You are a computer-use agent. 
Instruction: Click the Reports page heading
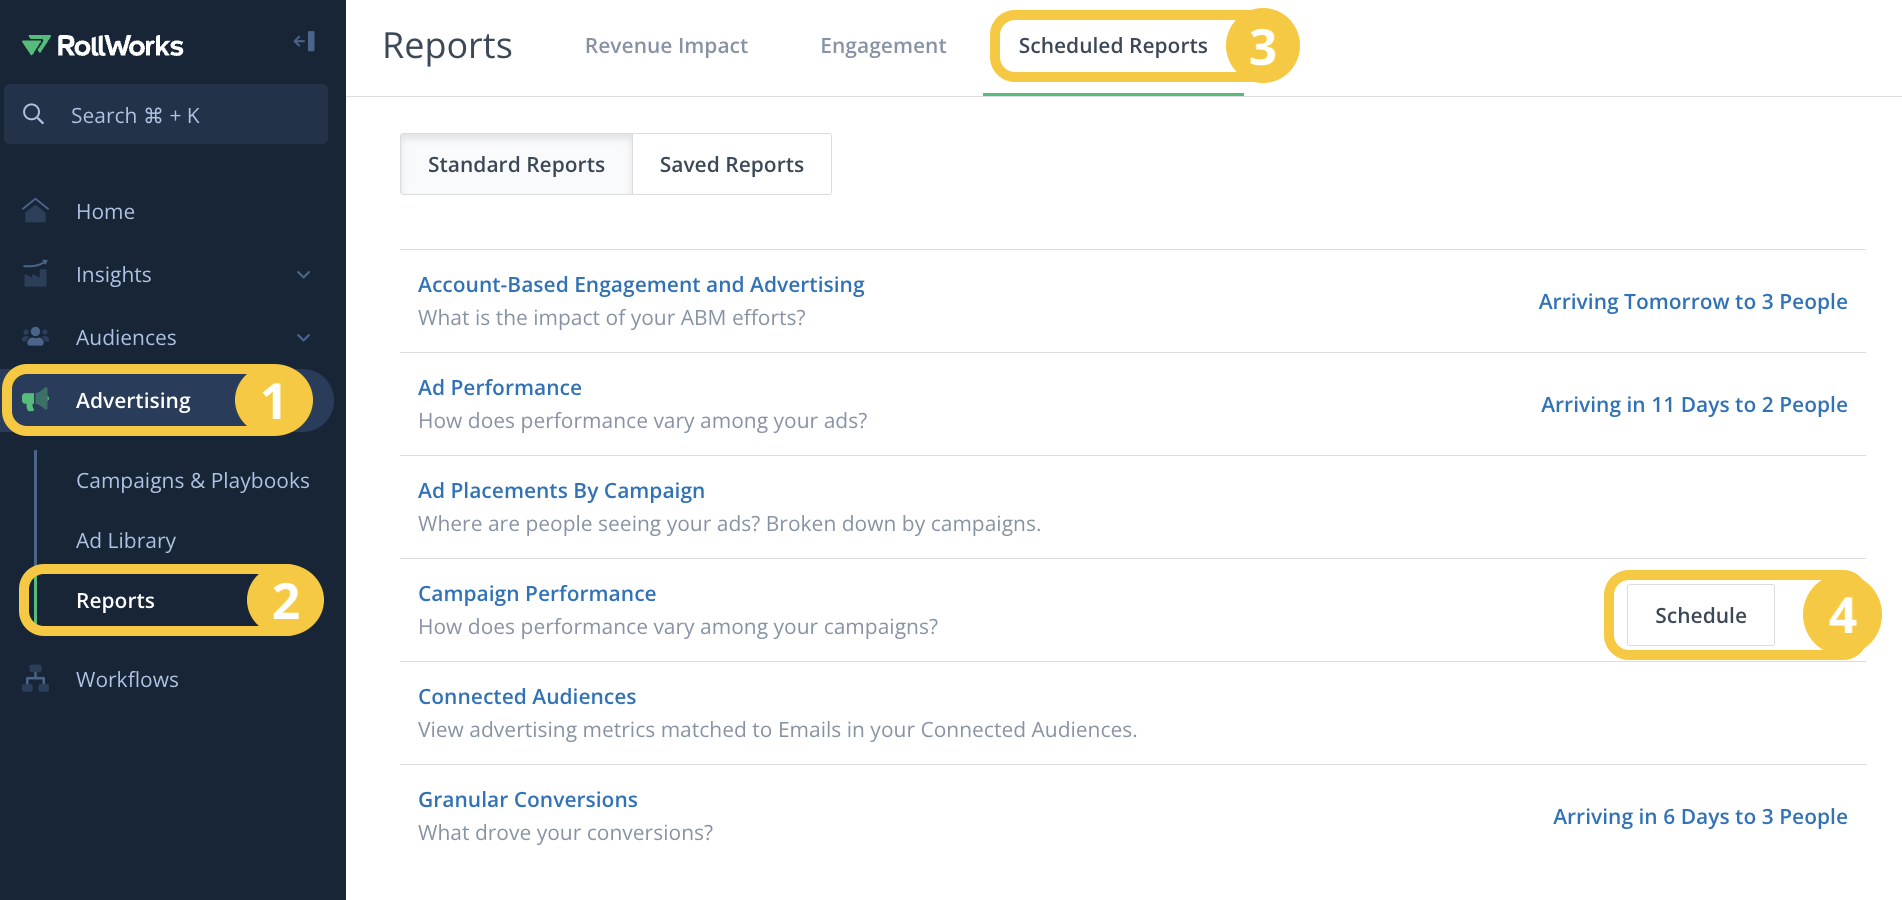click(447, 46)
